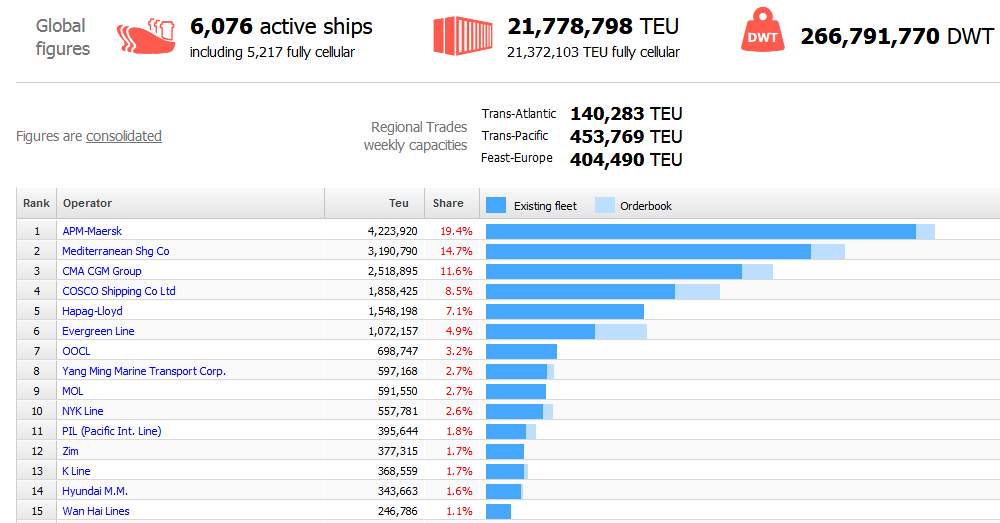Open Hapag-Lloyd operator details
Viewport: 1000px width, 523px height.
tap(92, 311)
